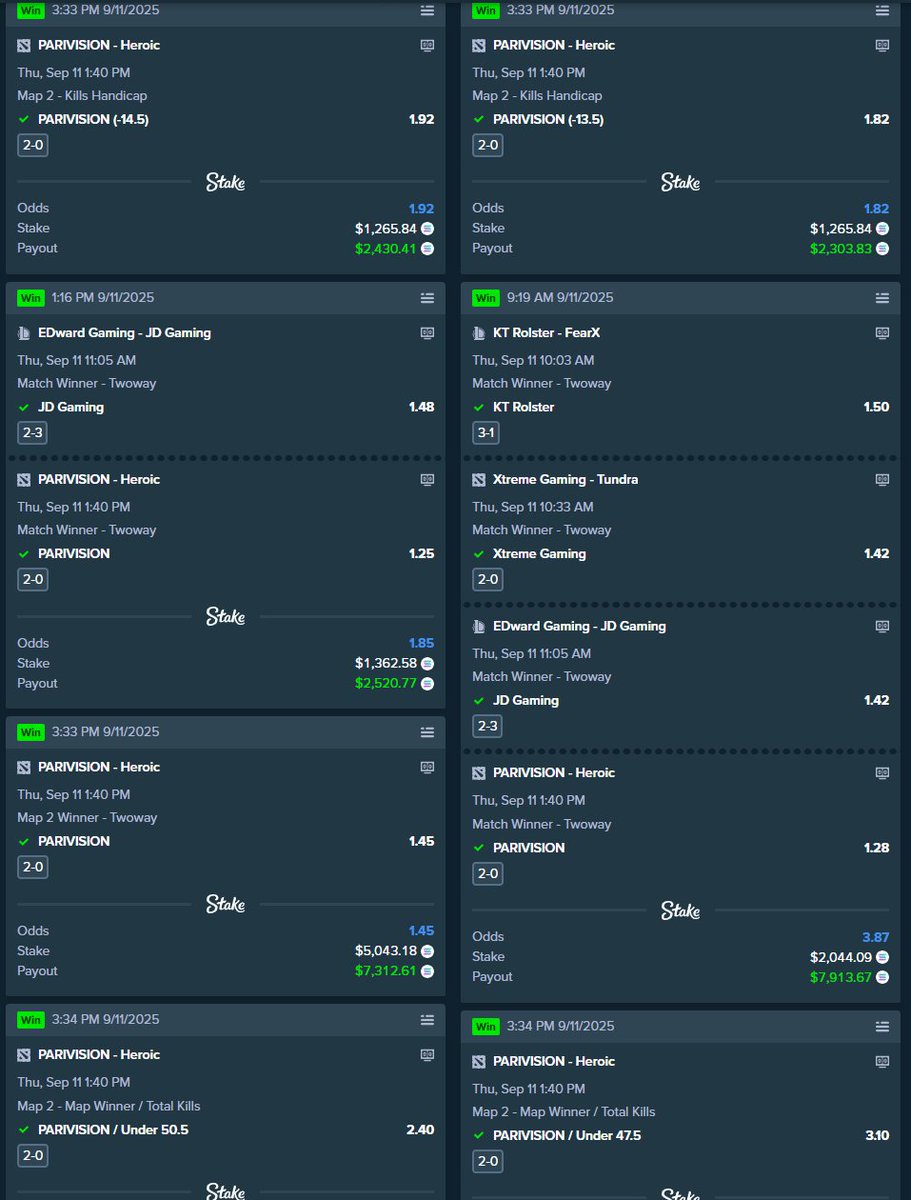Viewport: 911px width, 1200px height.
Task: Open the menu on the Under 47.5 bet card
Action: pyautogui.click(x=882, y=1027)
